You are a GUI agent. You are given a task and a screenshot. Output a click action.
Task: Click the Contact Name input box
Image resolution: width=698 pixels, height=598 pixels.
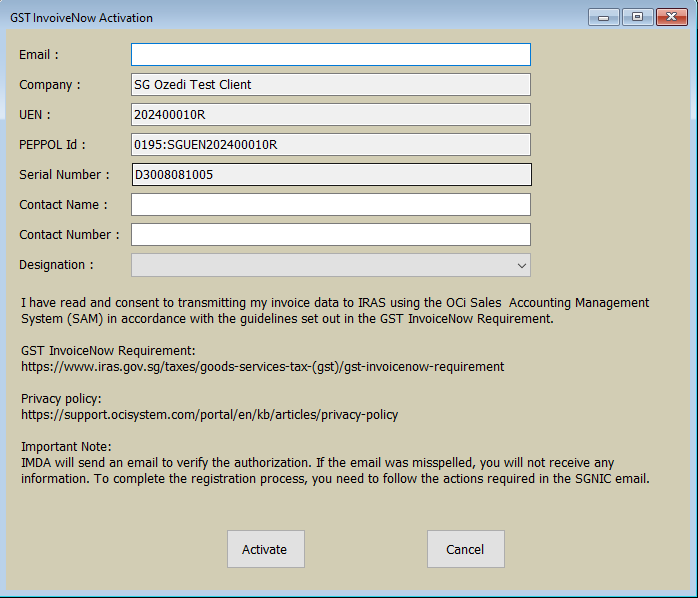[x=330, y=205]
